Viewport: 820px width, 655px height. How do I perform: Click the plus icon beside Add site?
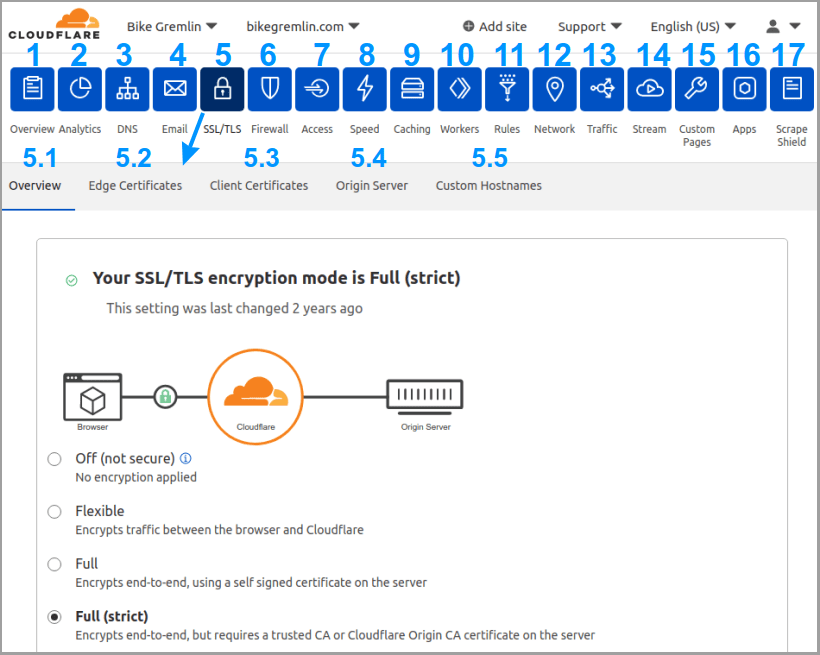point(469,26)
